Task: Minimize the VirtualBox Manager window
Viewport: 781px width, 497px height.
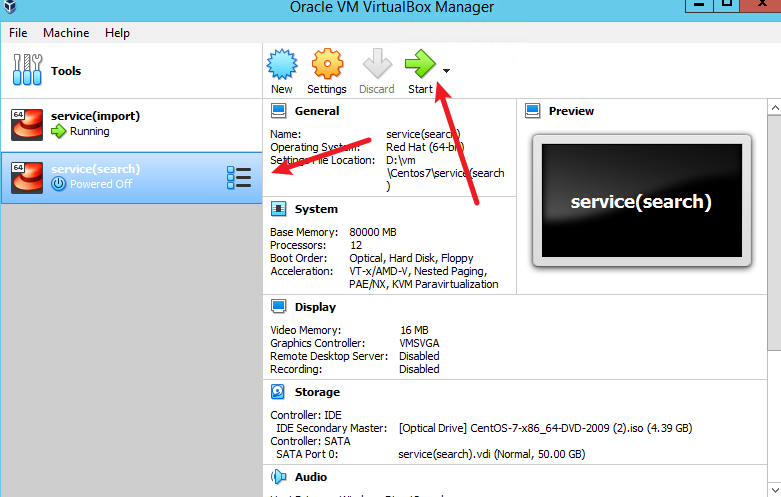Action: click(699, 5)
